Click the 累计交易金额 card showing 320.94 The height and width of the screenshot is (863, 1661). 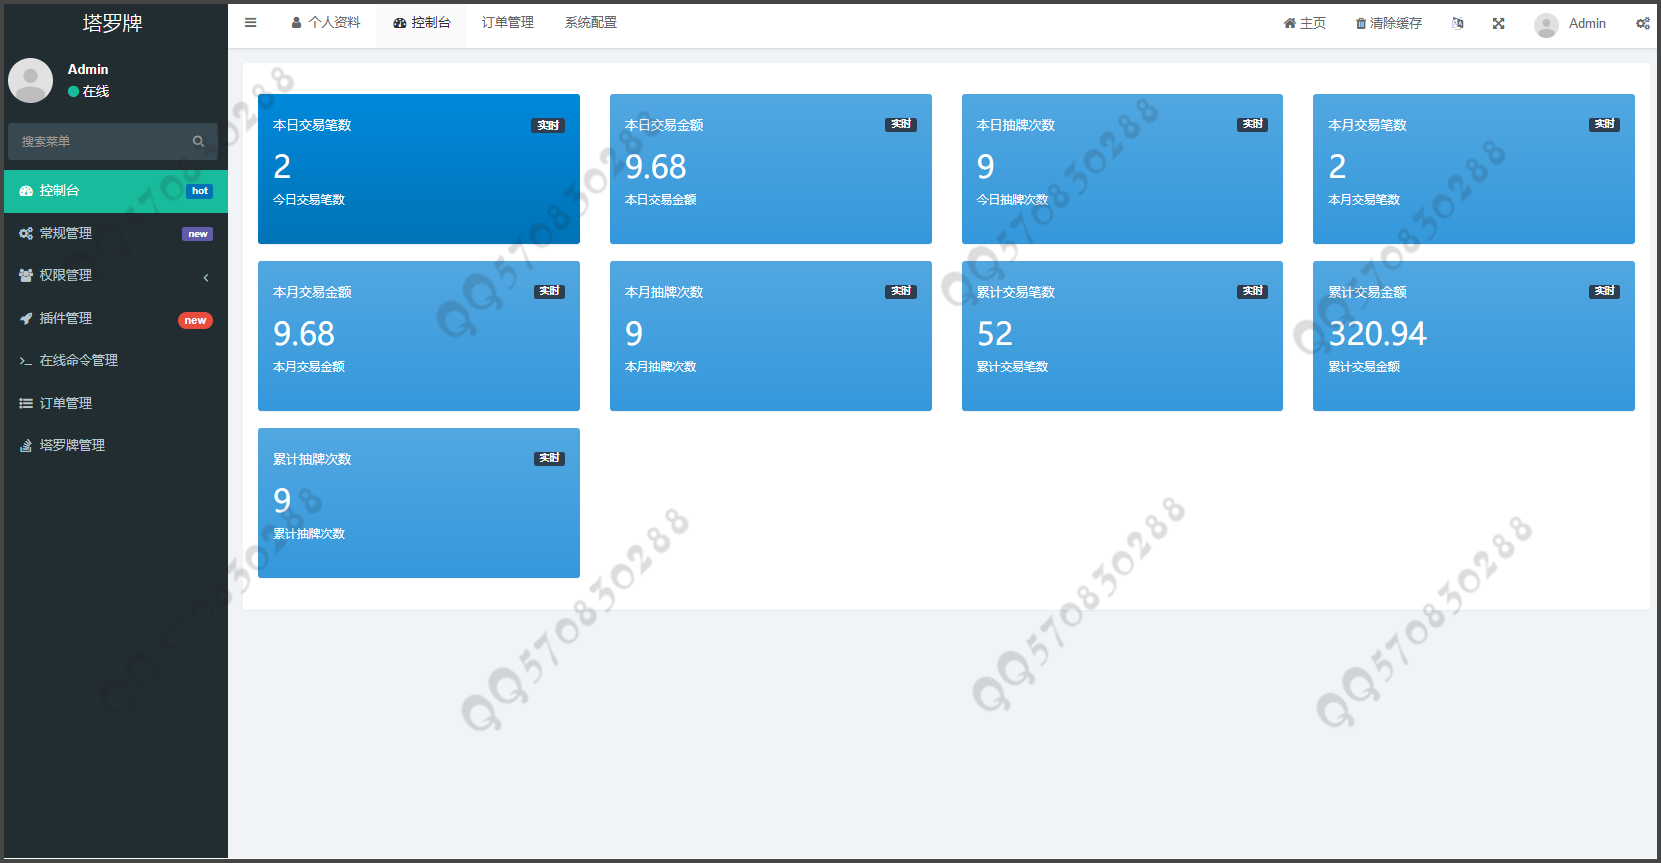[x=1473, y=336]
